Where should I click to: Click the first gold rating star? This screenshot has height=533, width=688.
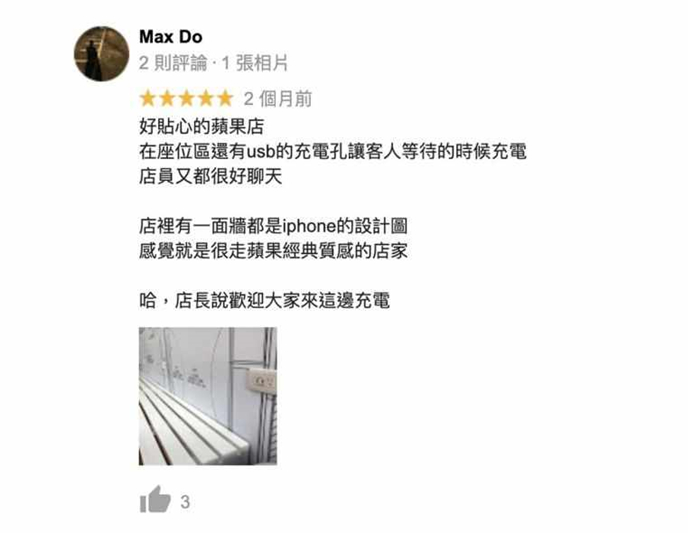pos(148,99)
